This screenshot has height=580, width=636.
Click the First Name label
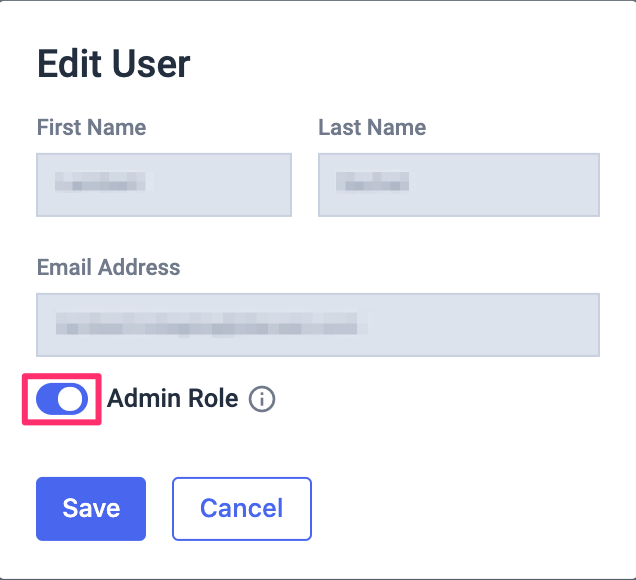click(x=91, y=127)
